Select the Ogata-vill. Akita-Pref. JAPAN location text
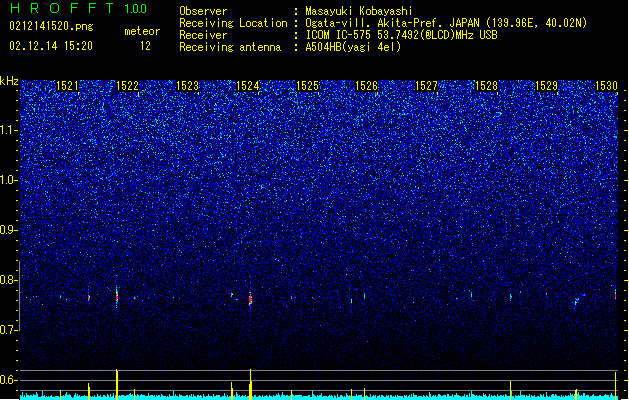This screenshot has height=400, width=629. 446,23
